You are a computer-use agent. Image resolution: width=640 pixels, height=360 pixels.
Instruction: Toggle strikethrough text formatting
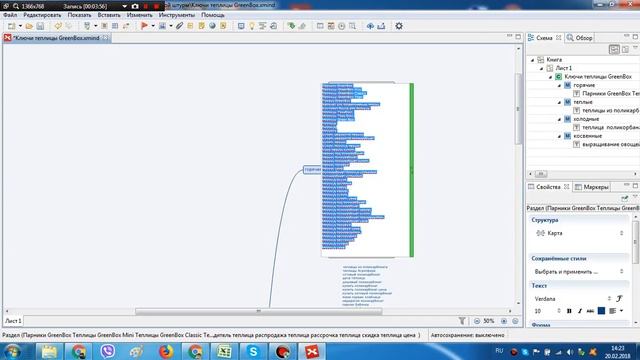coord(590,311)
